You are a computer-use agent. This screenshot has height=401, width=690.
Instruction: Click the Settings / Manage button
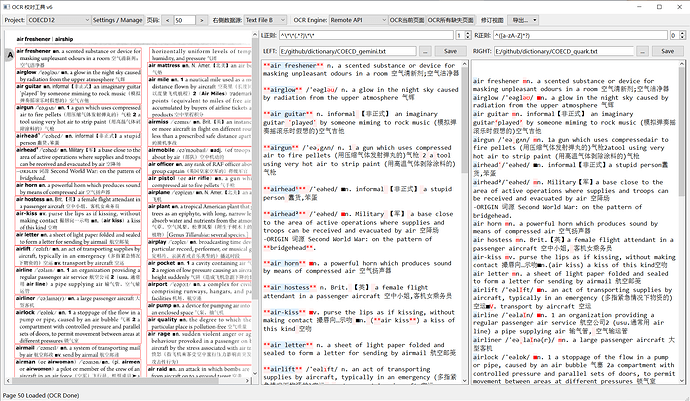point(116,20)
